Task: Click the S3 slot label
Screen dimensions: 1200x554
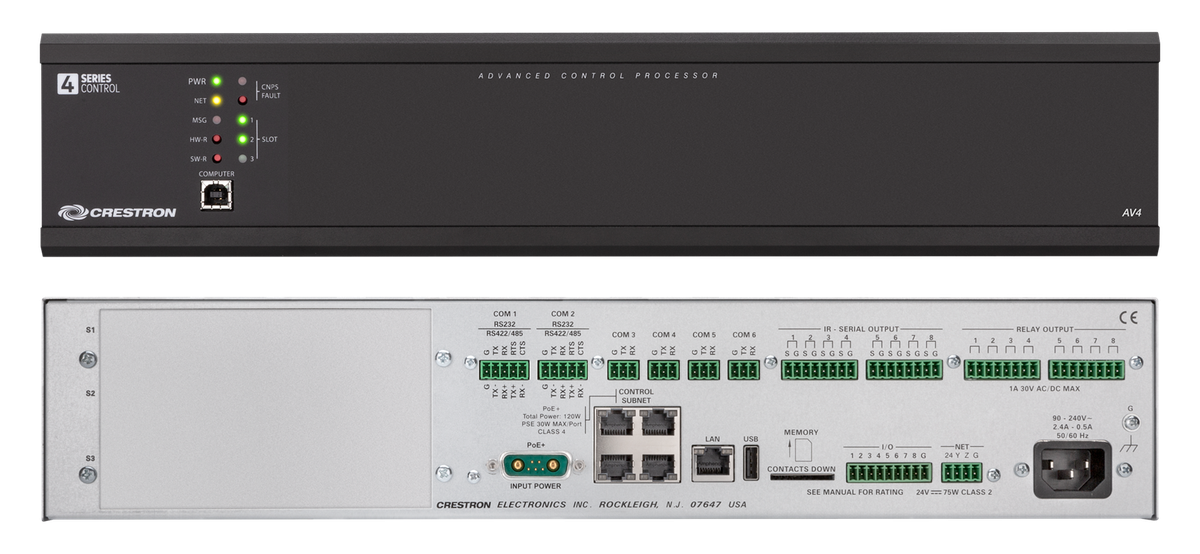Action: pos(89,458)
